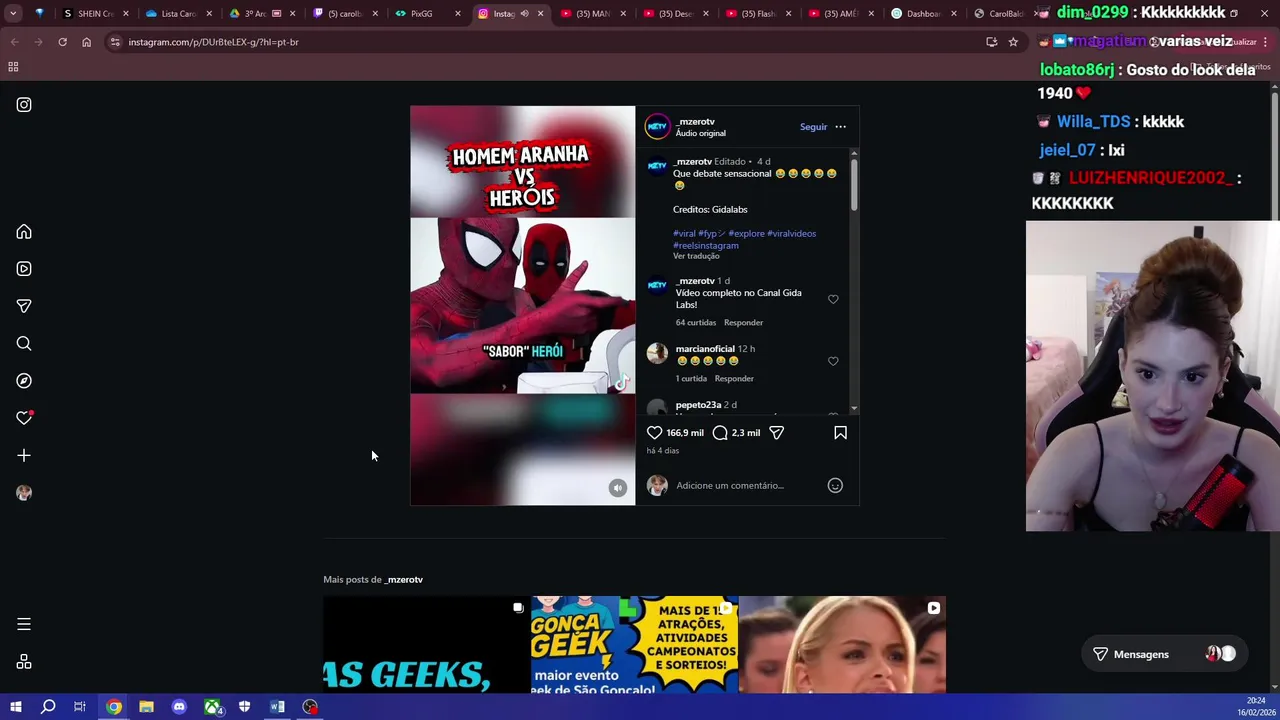This screenshot has width=1280, height=720.
Task: Switch to the SHEIN browser tab
Action: [96, 14]
